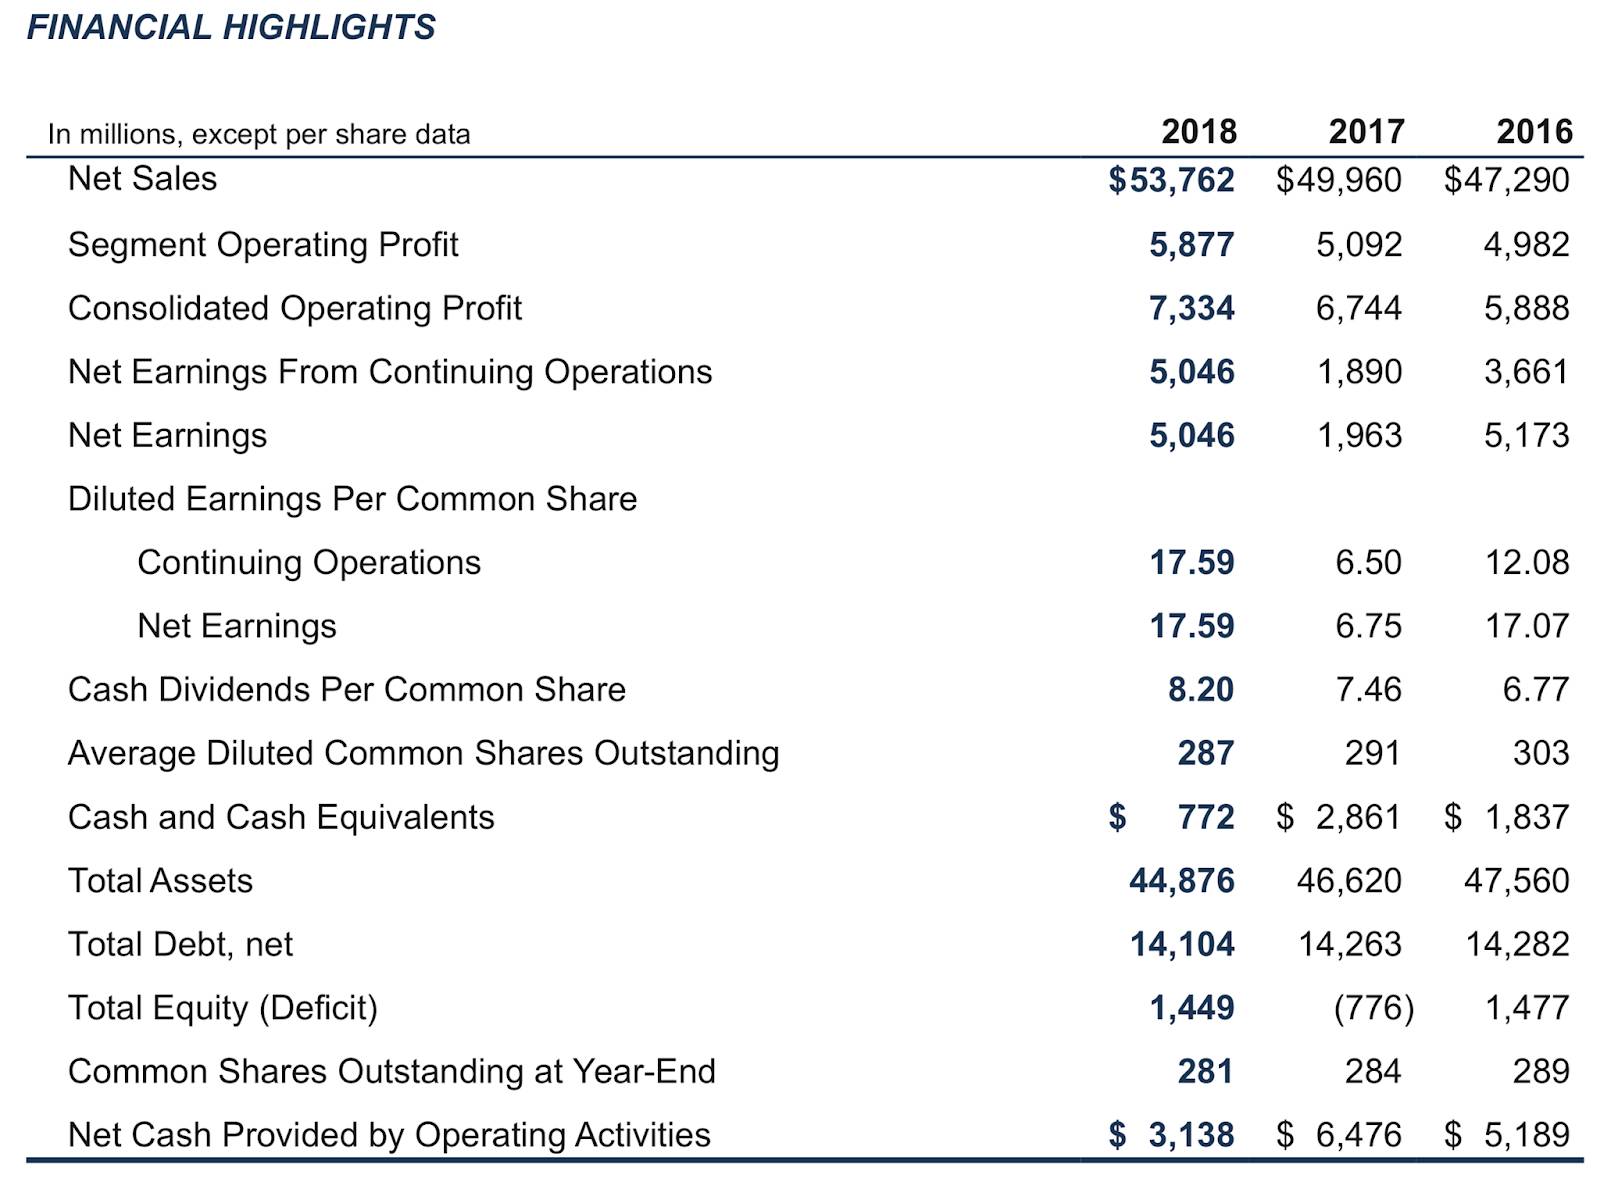Select Segment Operating Profit value 5,092
Viewport: 1600px width, 1182px height.
tap(1359, 245)
